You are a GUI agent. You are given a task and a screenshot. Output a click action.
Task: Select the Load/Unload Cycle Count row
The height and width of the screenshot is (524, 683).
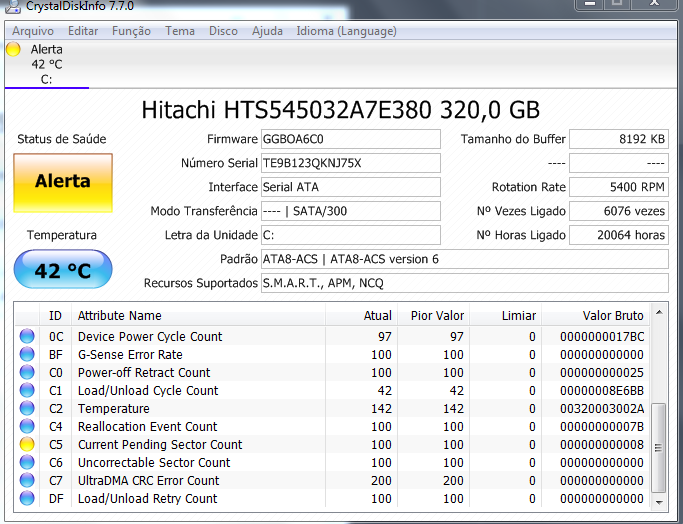[x=332, y=390]
